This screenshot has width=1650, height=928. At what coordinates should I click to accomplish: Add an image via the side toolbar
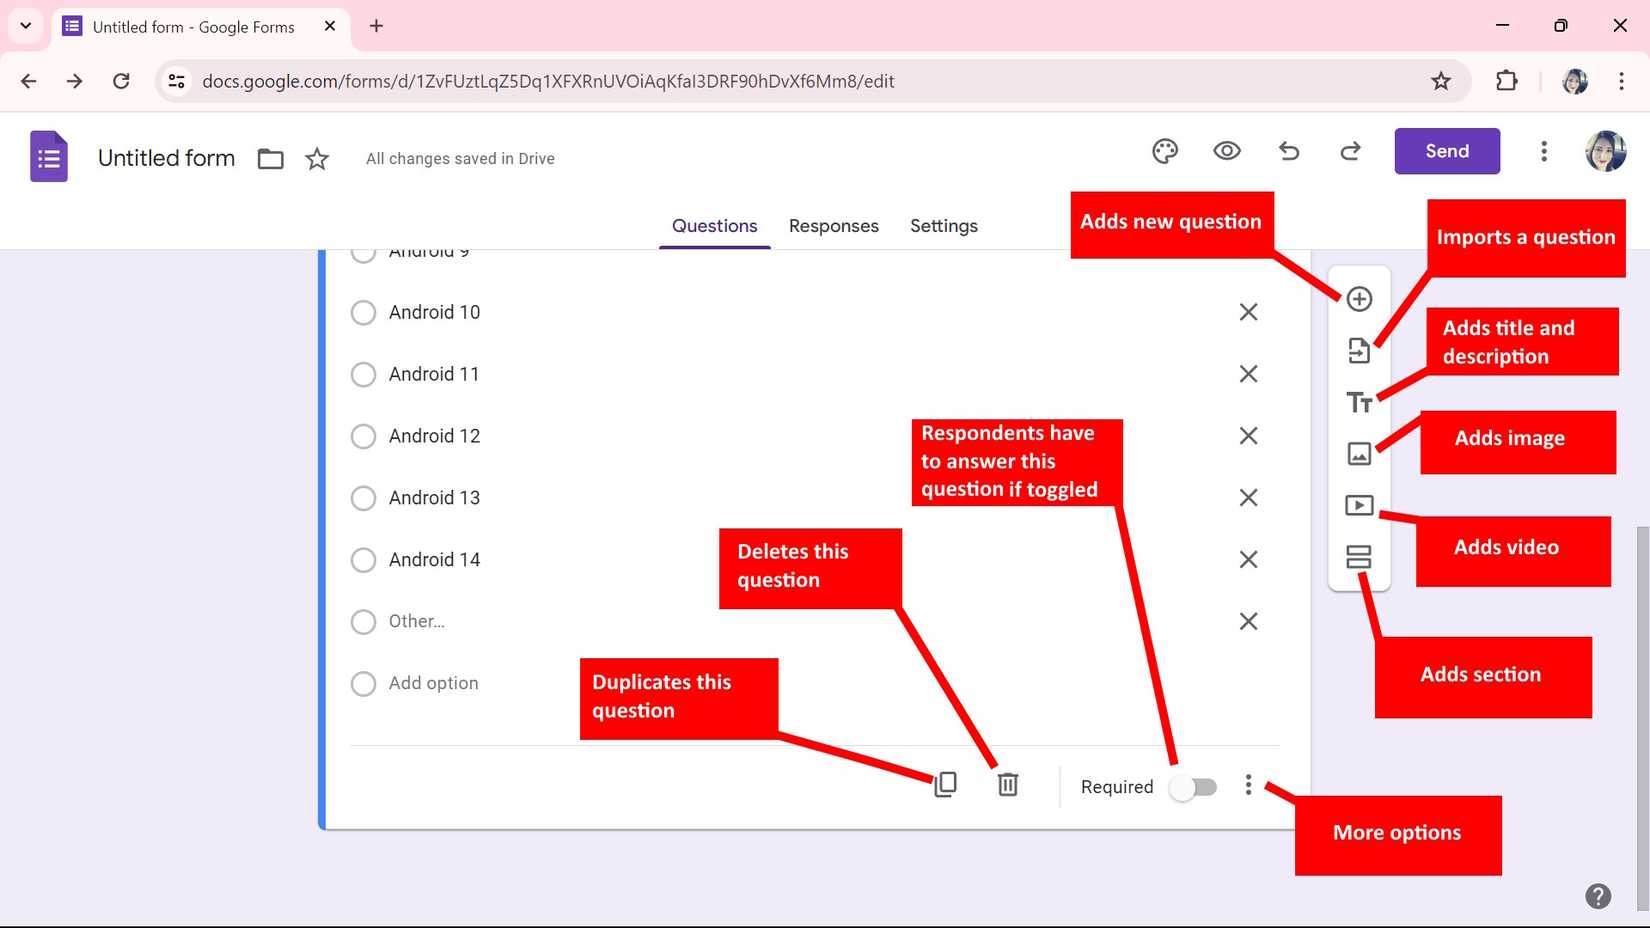[x=1359, y=454]
